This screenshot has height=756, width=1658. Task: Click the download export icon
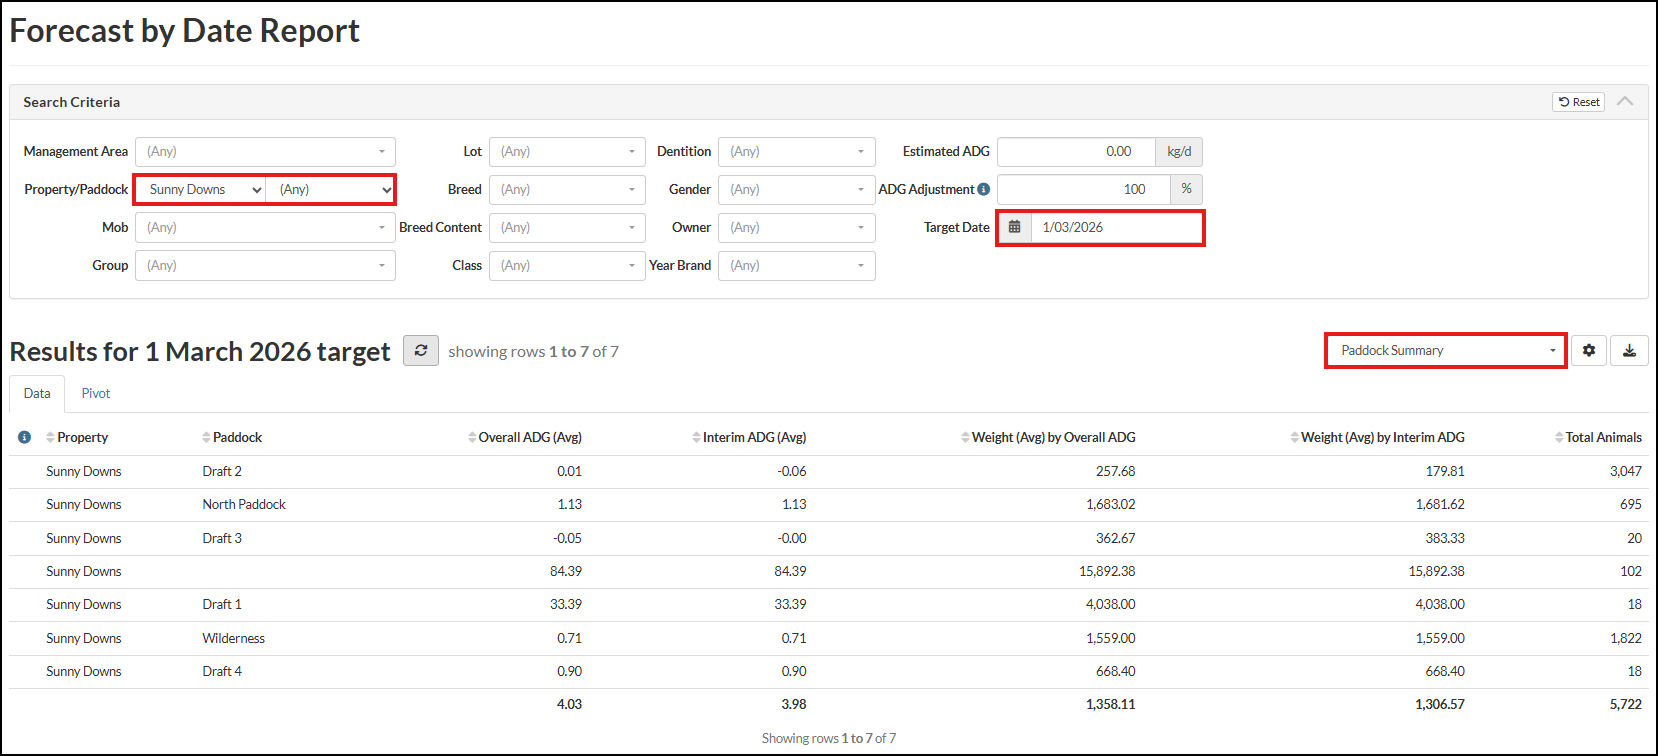pos(1629,351)
